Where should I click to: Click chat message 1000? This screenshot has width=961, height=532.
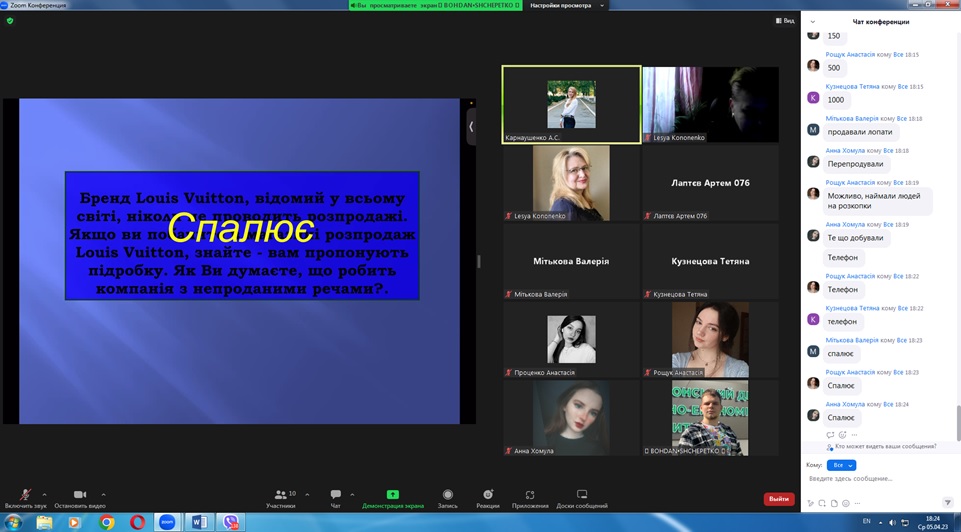tap(835, 100)
